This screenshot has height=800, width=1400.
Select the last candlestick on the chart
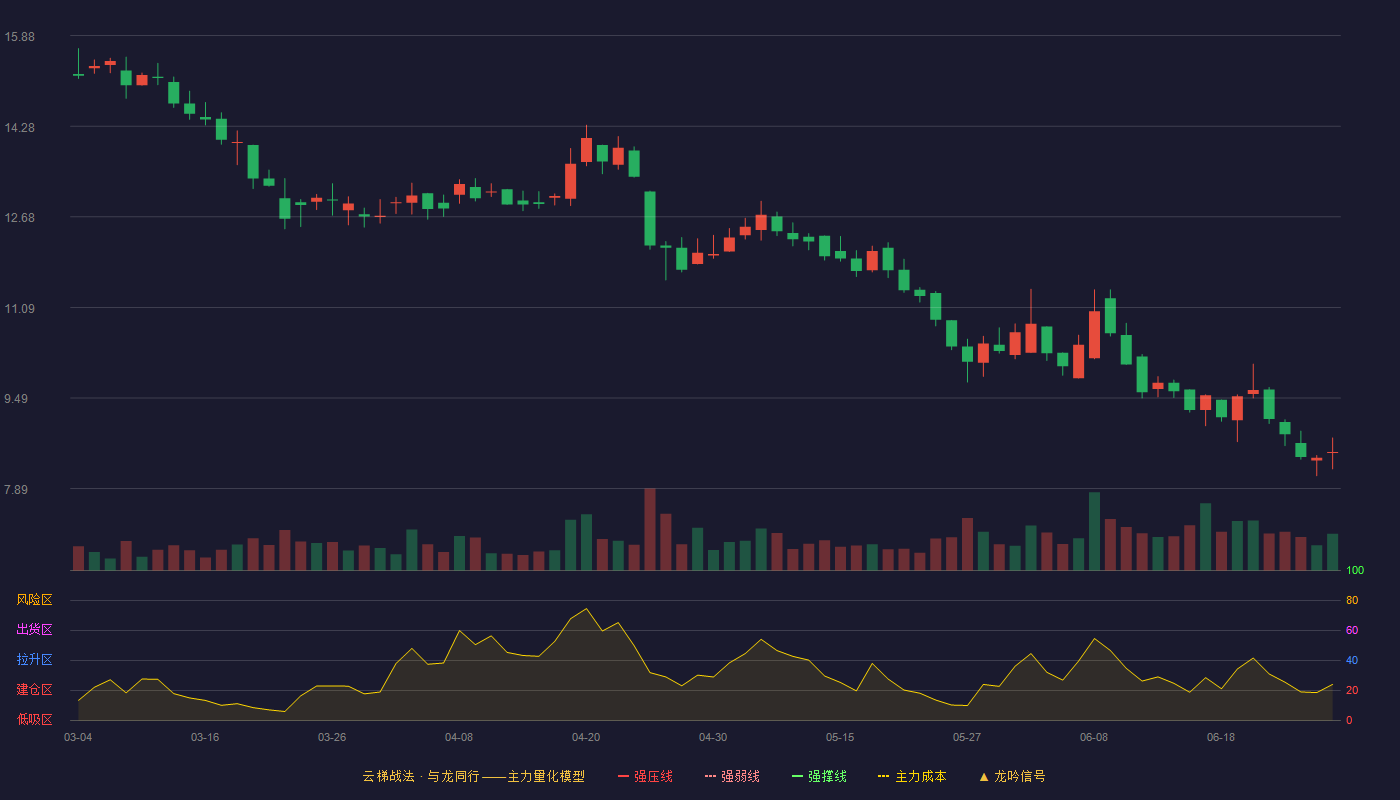click(x=1332, y=453)
